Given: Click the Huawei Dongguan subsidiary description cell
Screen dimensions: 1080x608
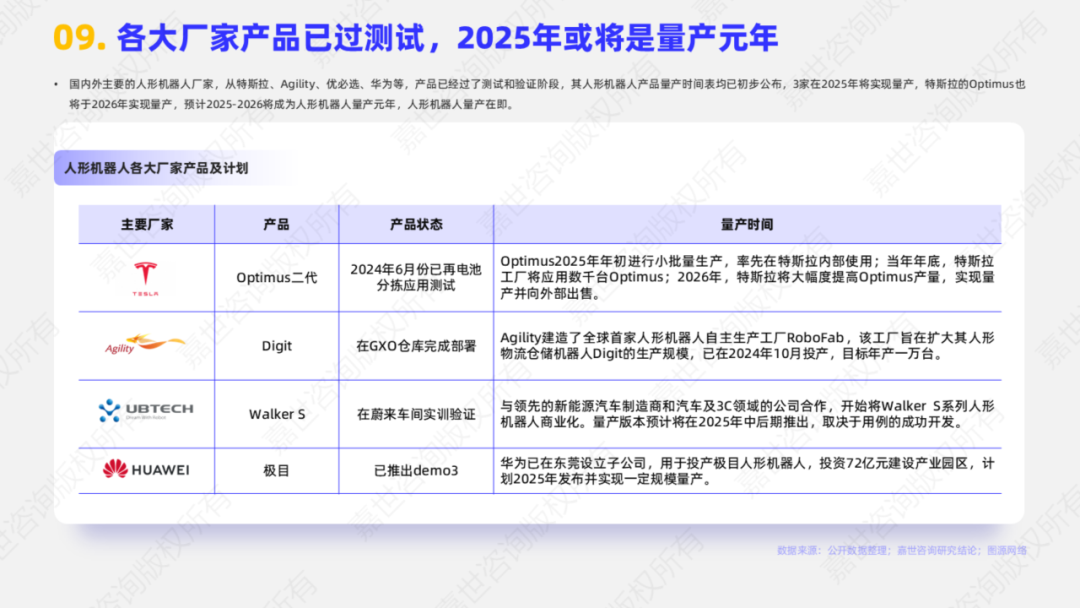Looking at the screenshot, I should (x=747, y=471).
